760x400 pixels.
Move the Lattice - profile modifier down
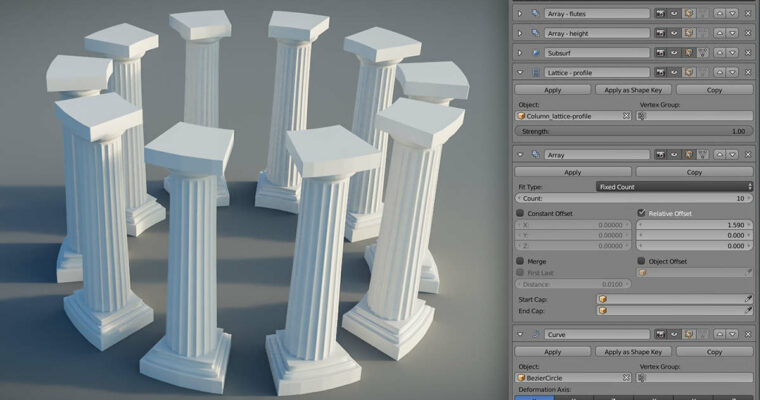click(732, 72)
